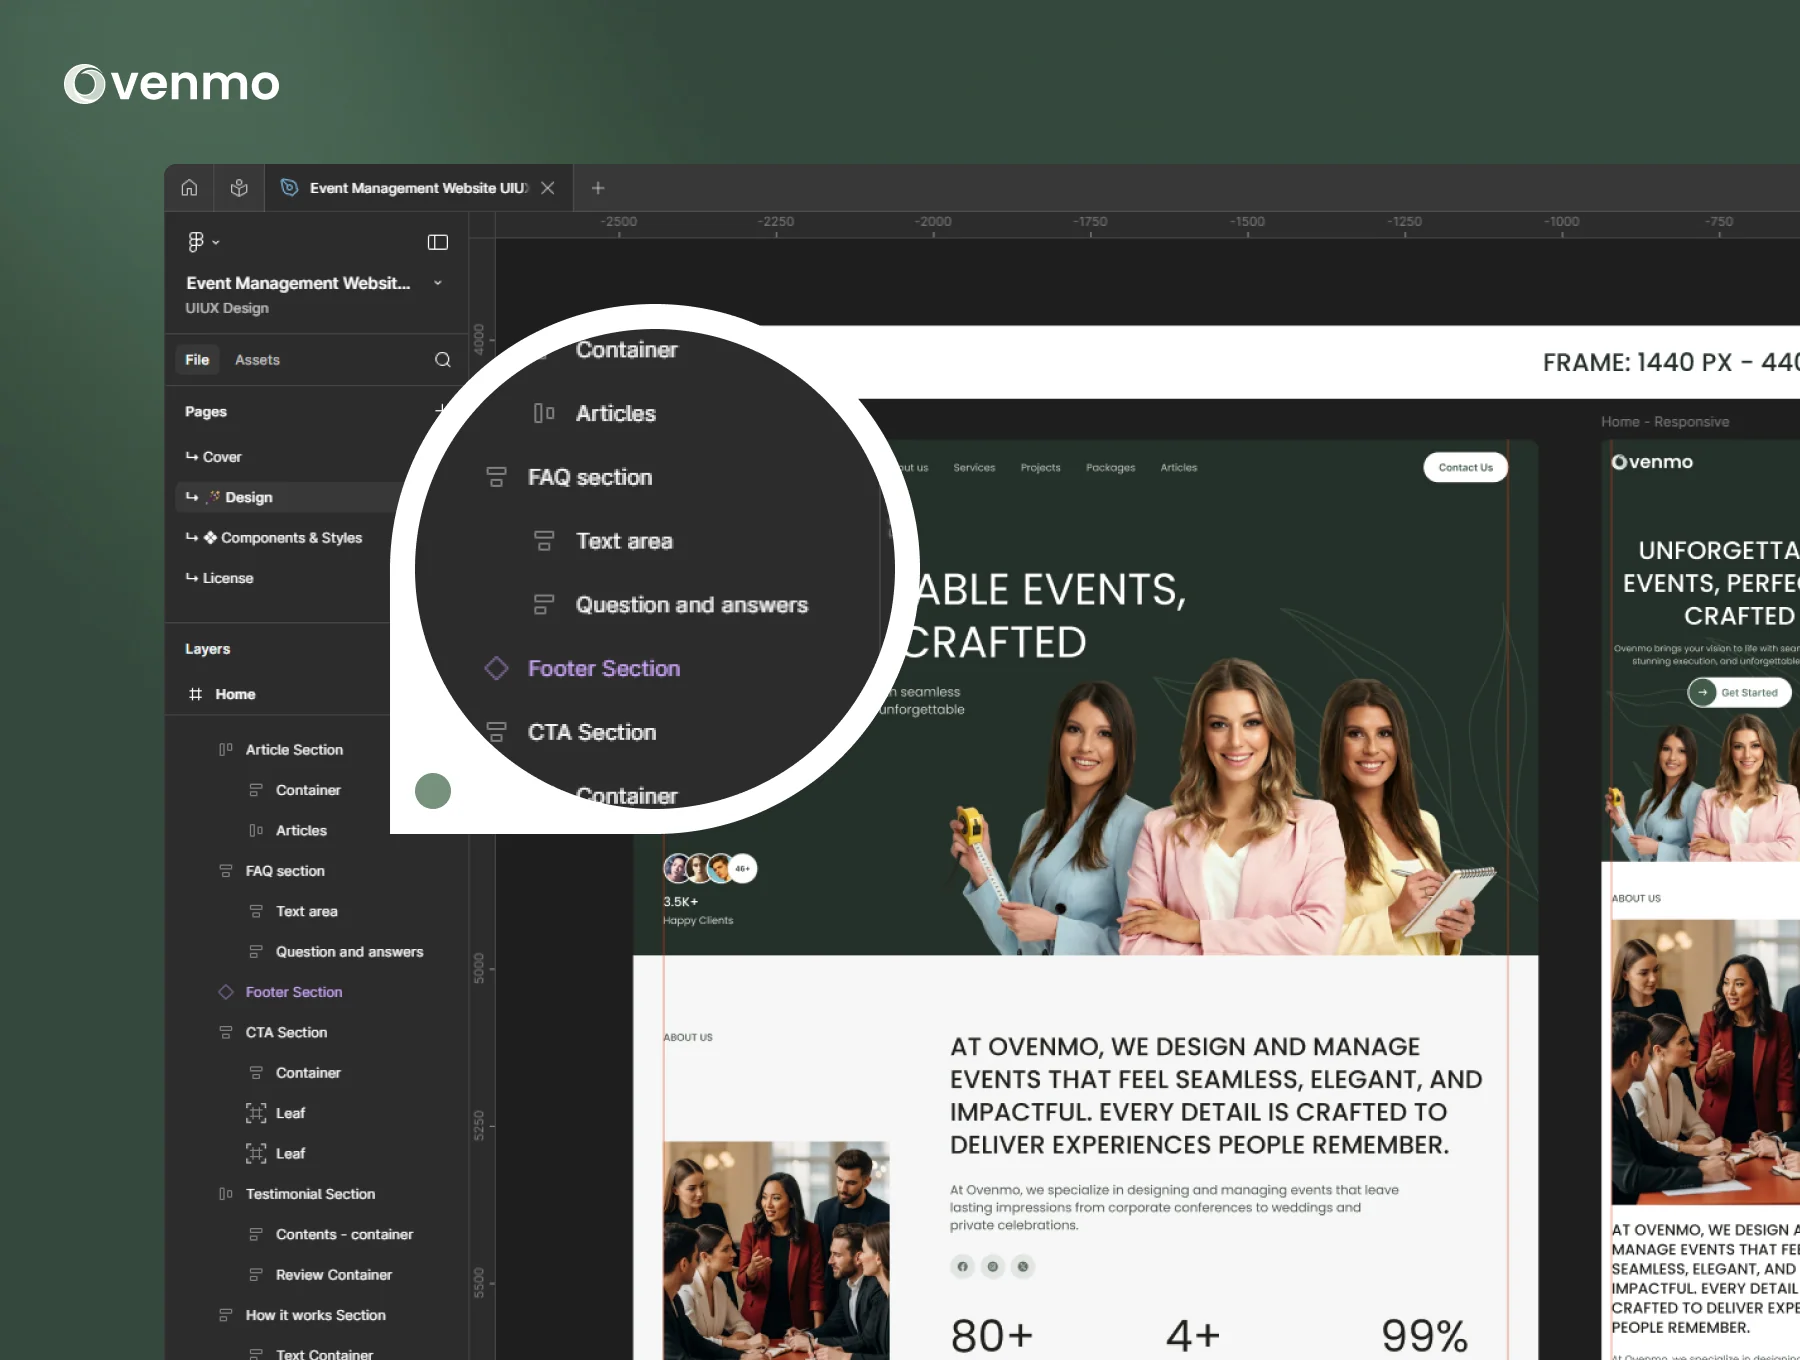This screenshot has width=1800, height=1360.
Task: Click the community globe icon in tab bar
Action: [239, 187]
